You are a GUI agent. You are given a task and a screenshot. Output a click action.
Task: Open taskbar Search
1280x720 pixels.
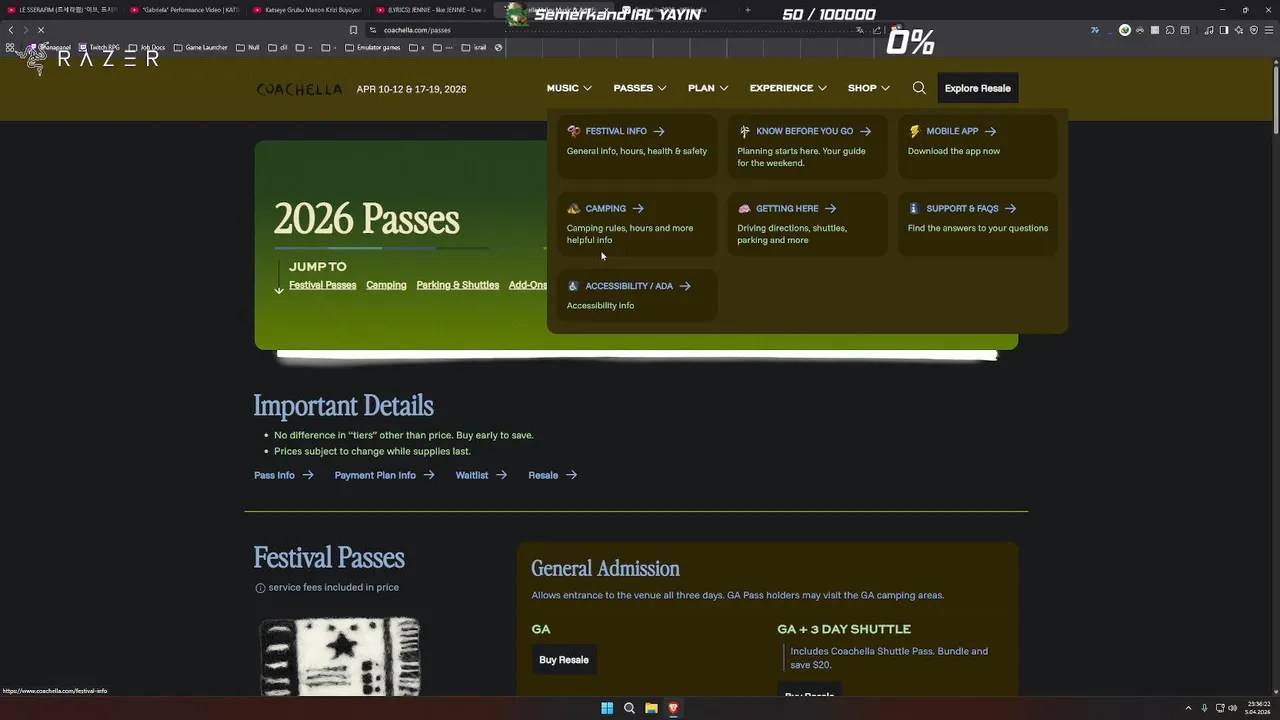point(629,708)
